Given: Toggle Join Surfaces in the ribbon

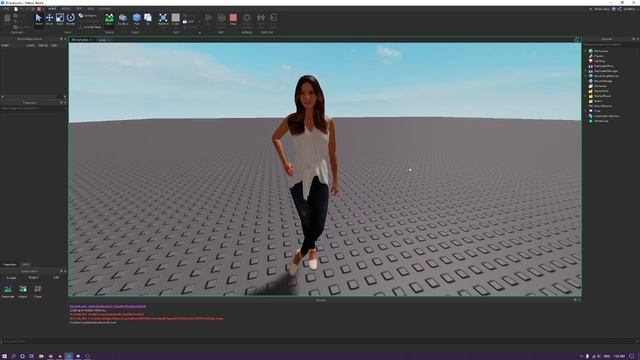Looking at the screenshot, I should click(x=90, y=27).
